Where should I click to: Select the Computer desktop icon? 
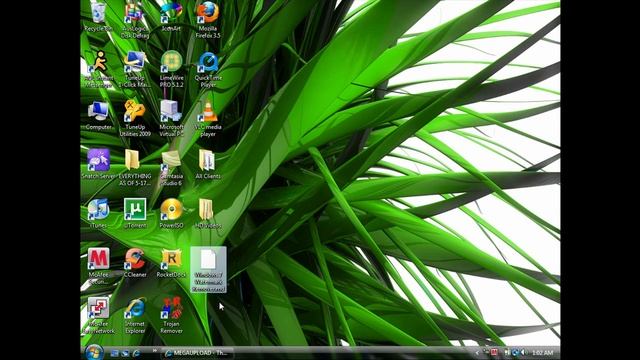pyautogui.click(x=98, y=115)
